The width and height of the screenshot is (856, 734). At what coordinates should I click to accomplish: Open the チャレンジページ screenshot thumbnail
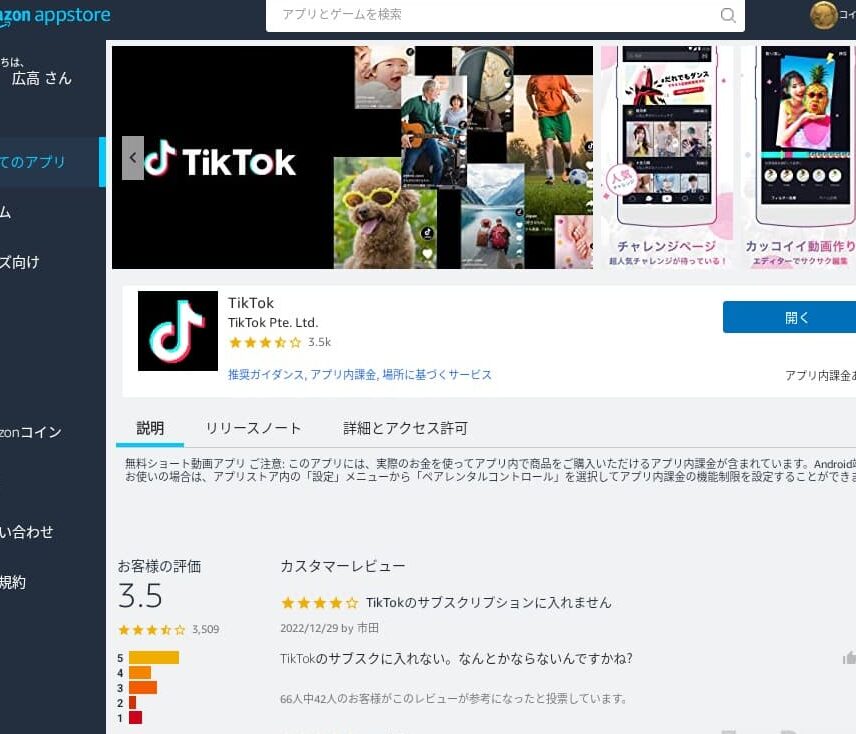(x=666, y=157)
